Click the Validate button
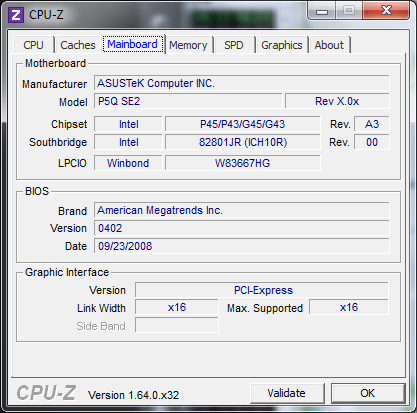This screenshot has height=413, width=417. (x=287, y=393)
